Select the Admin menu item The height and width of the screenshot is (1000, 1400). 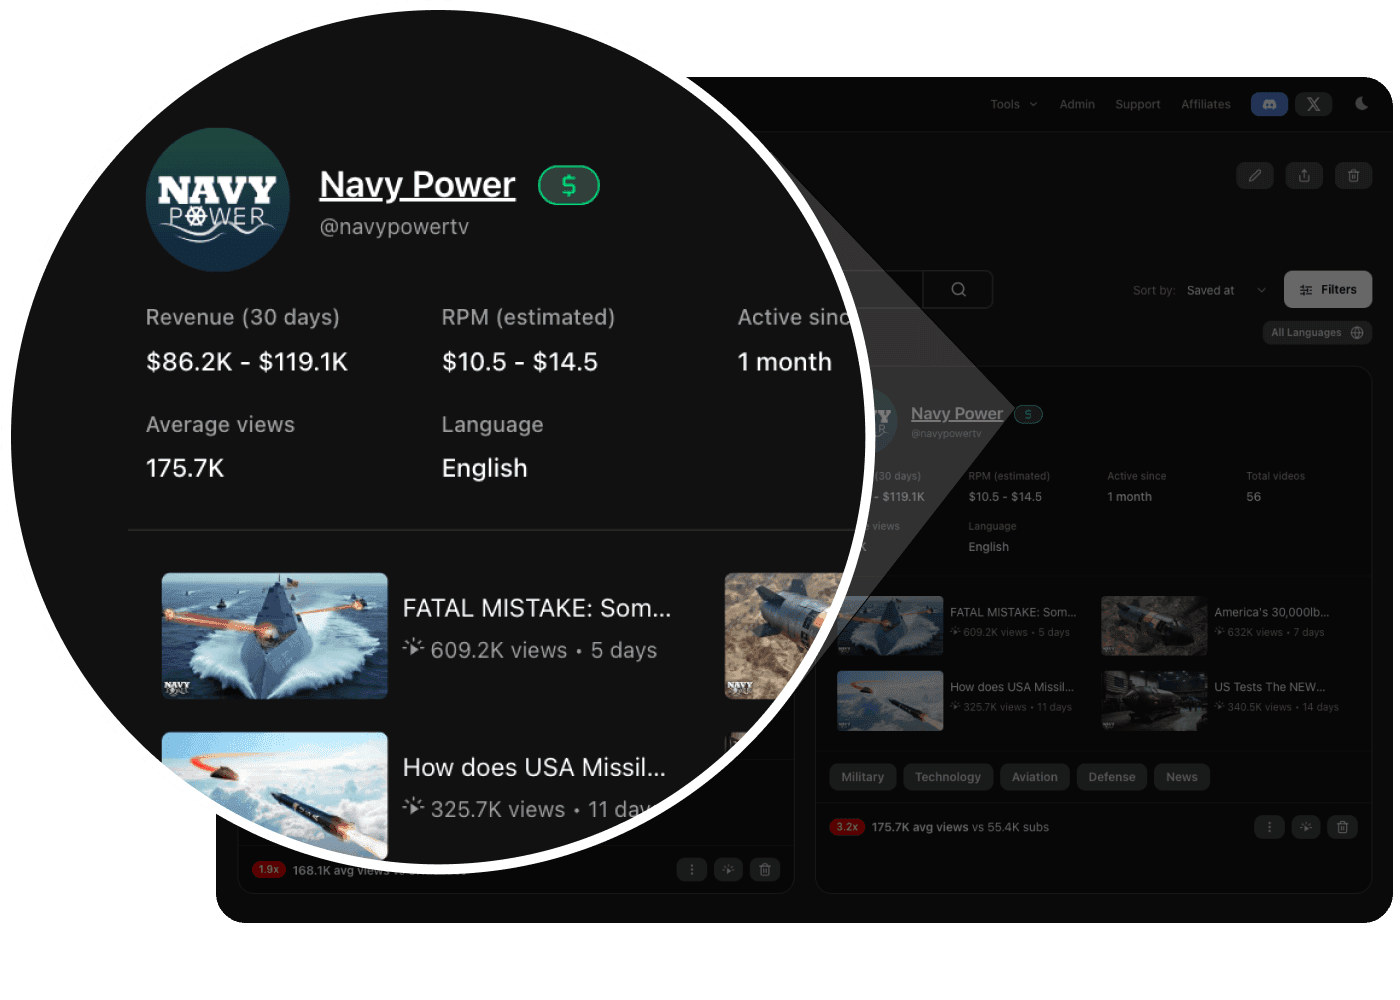pyautogui.click(x=1077, y=104)
